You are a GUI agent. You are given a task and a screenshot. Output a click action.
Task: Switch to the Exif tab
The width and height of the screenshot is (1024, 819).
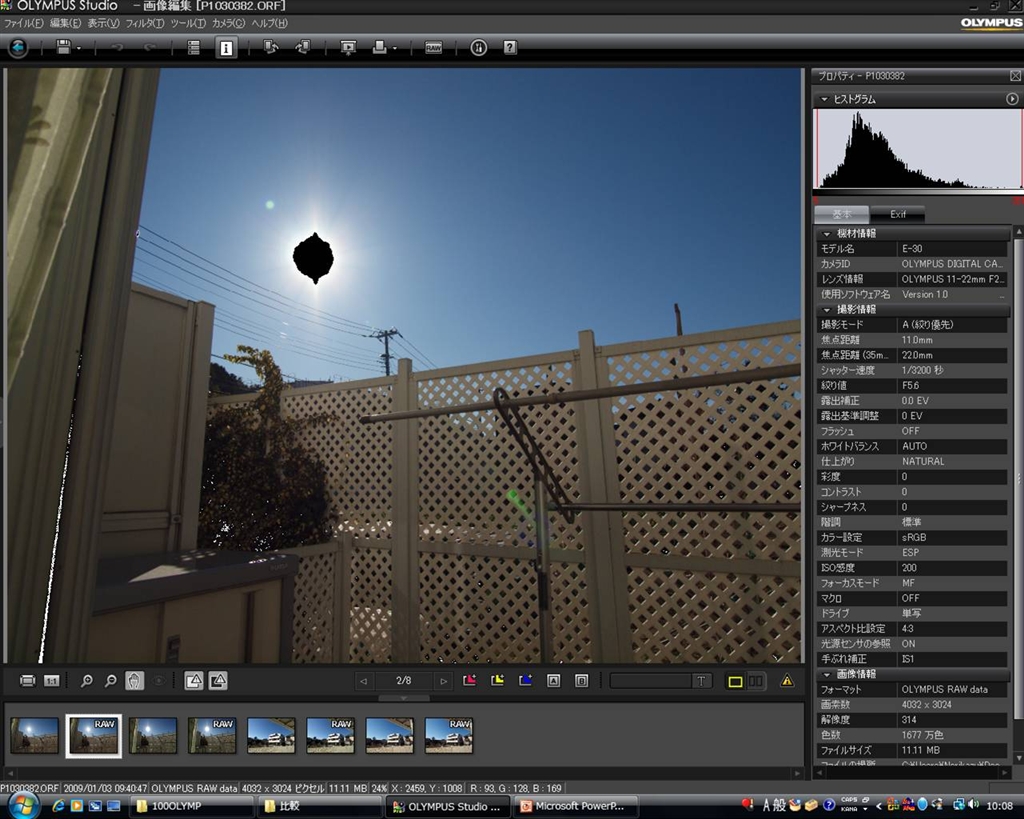coord(897,214)
